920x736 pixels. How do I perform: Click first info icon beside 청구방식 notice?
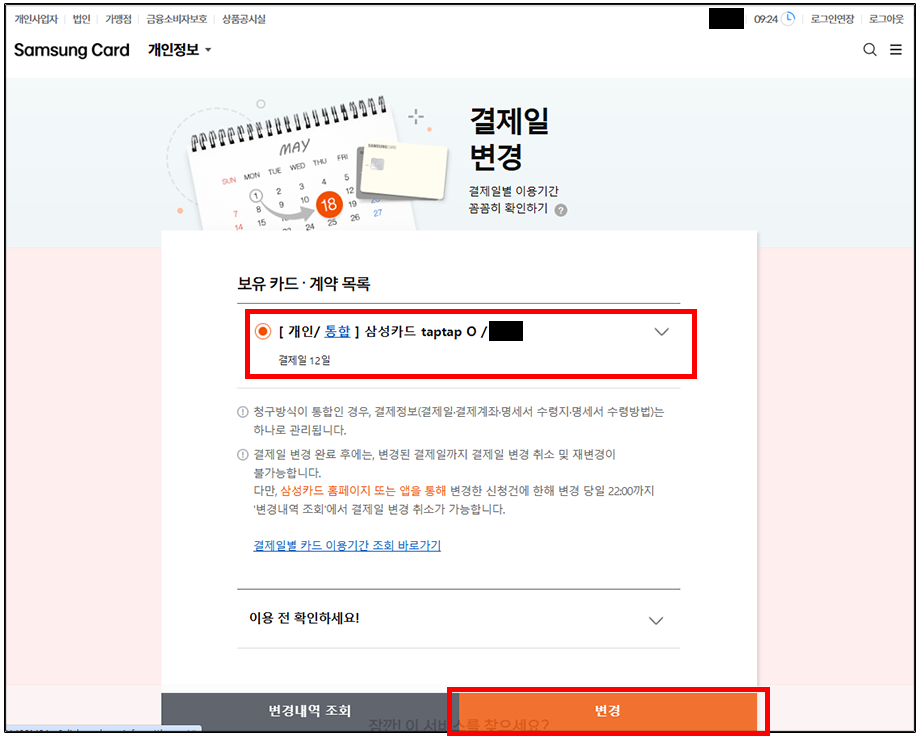243,412
